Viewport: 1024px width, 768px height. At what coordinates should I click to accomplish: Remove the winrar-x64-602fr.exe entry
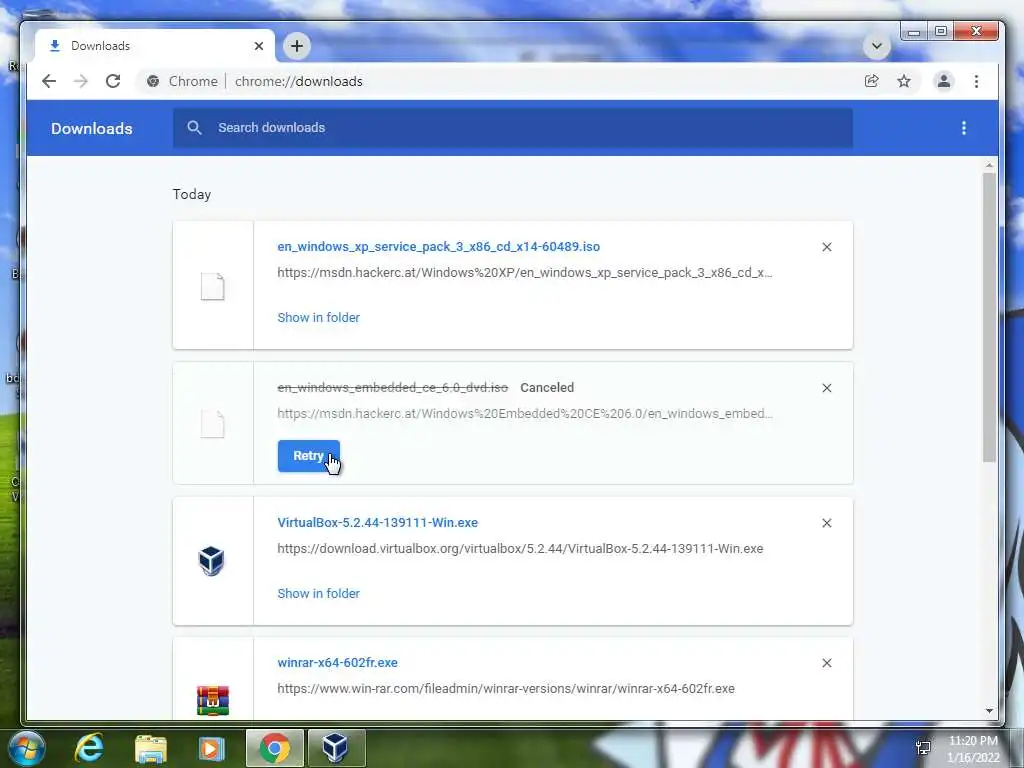pyautogui.click(x=827, y=663)
